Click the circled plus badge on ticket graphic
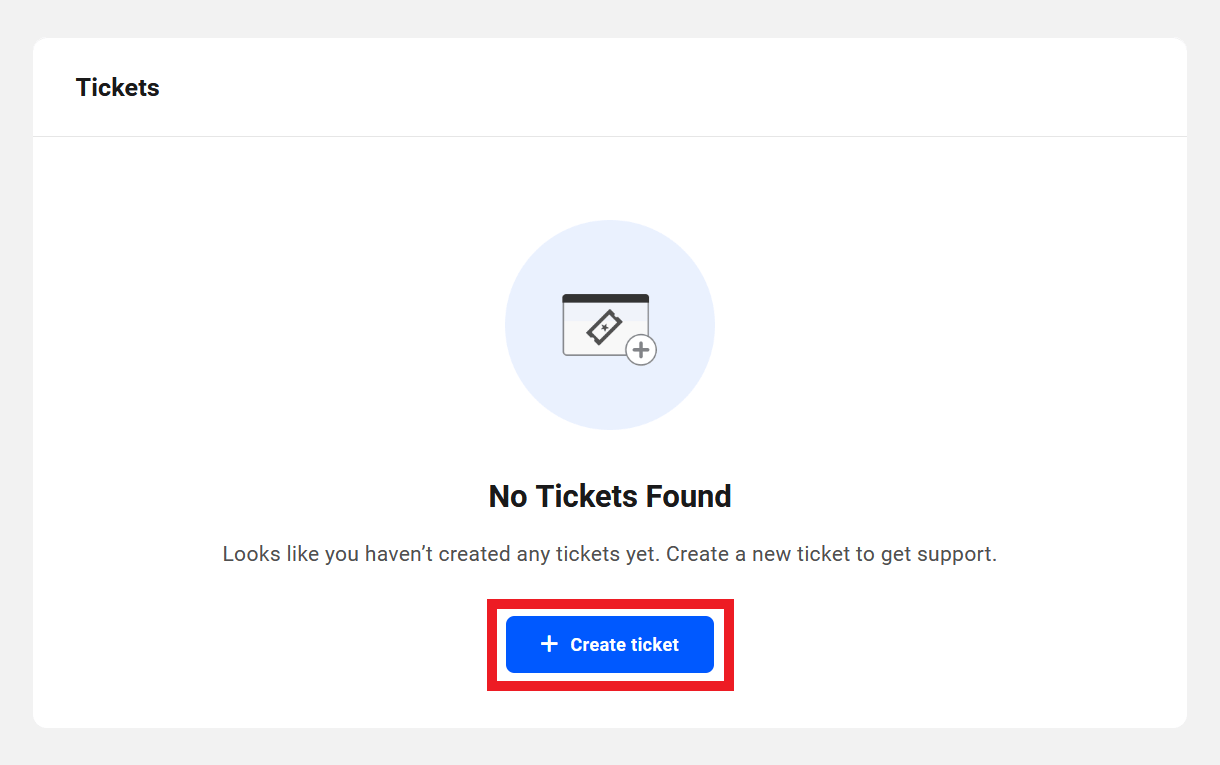Screen dimensions: 1220x765 [x=641, y=349]
